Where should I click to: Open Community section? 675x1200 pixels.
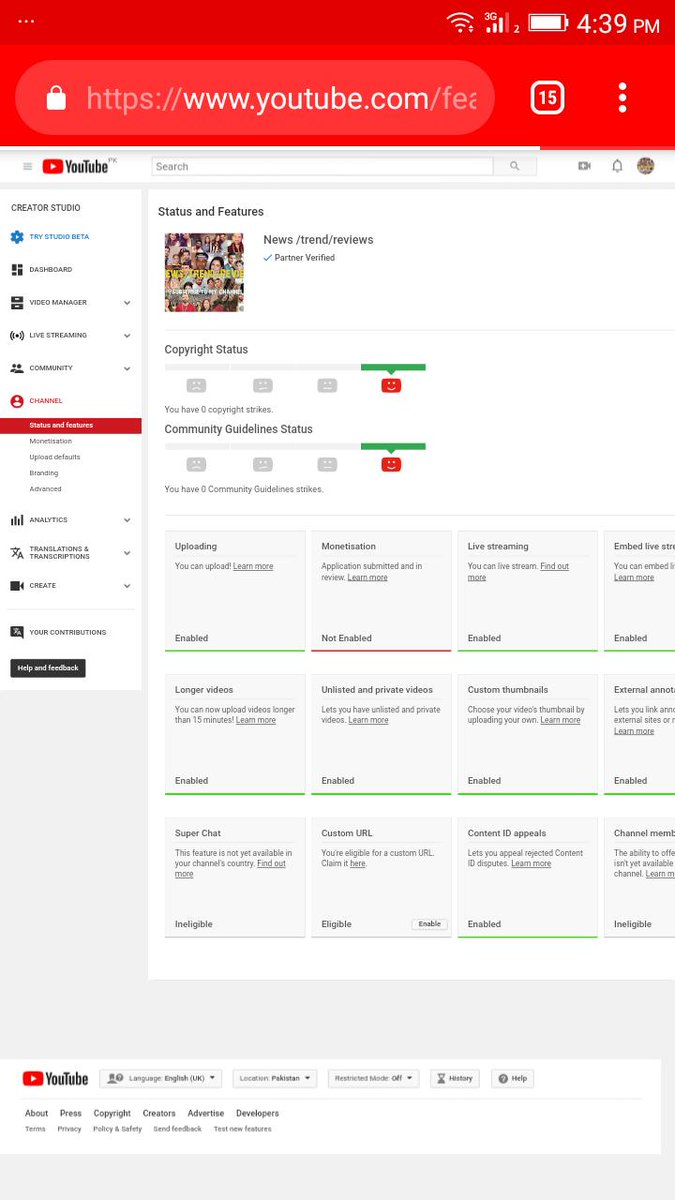click(x=50, y=368)
